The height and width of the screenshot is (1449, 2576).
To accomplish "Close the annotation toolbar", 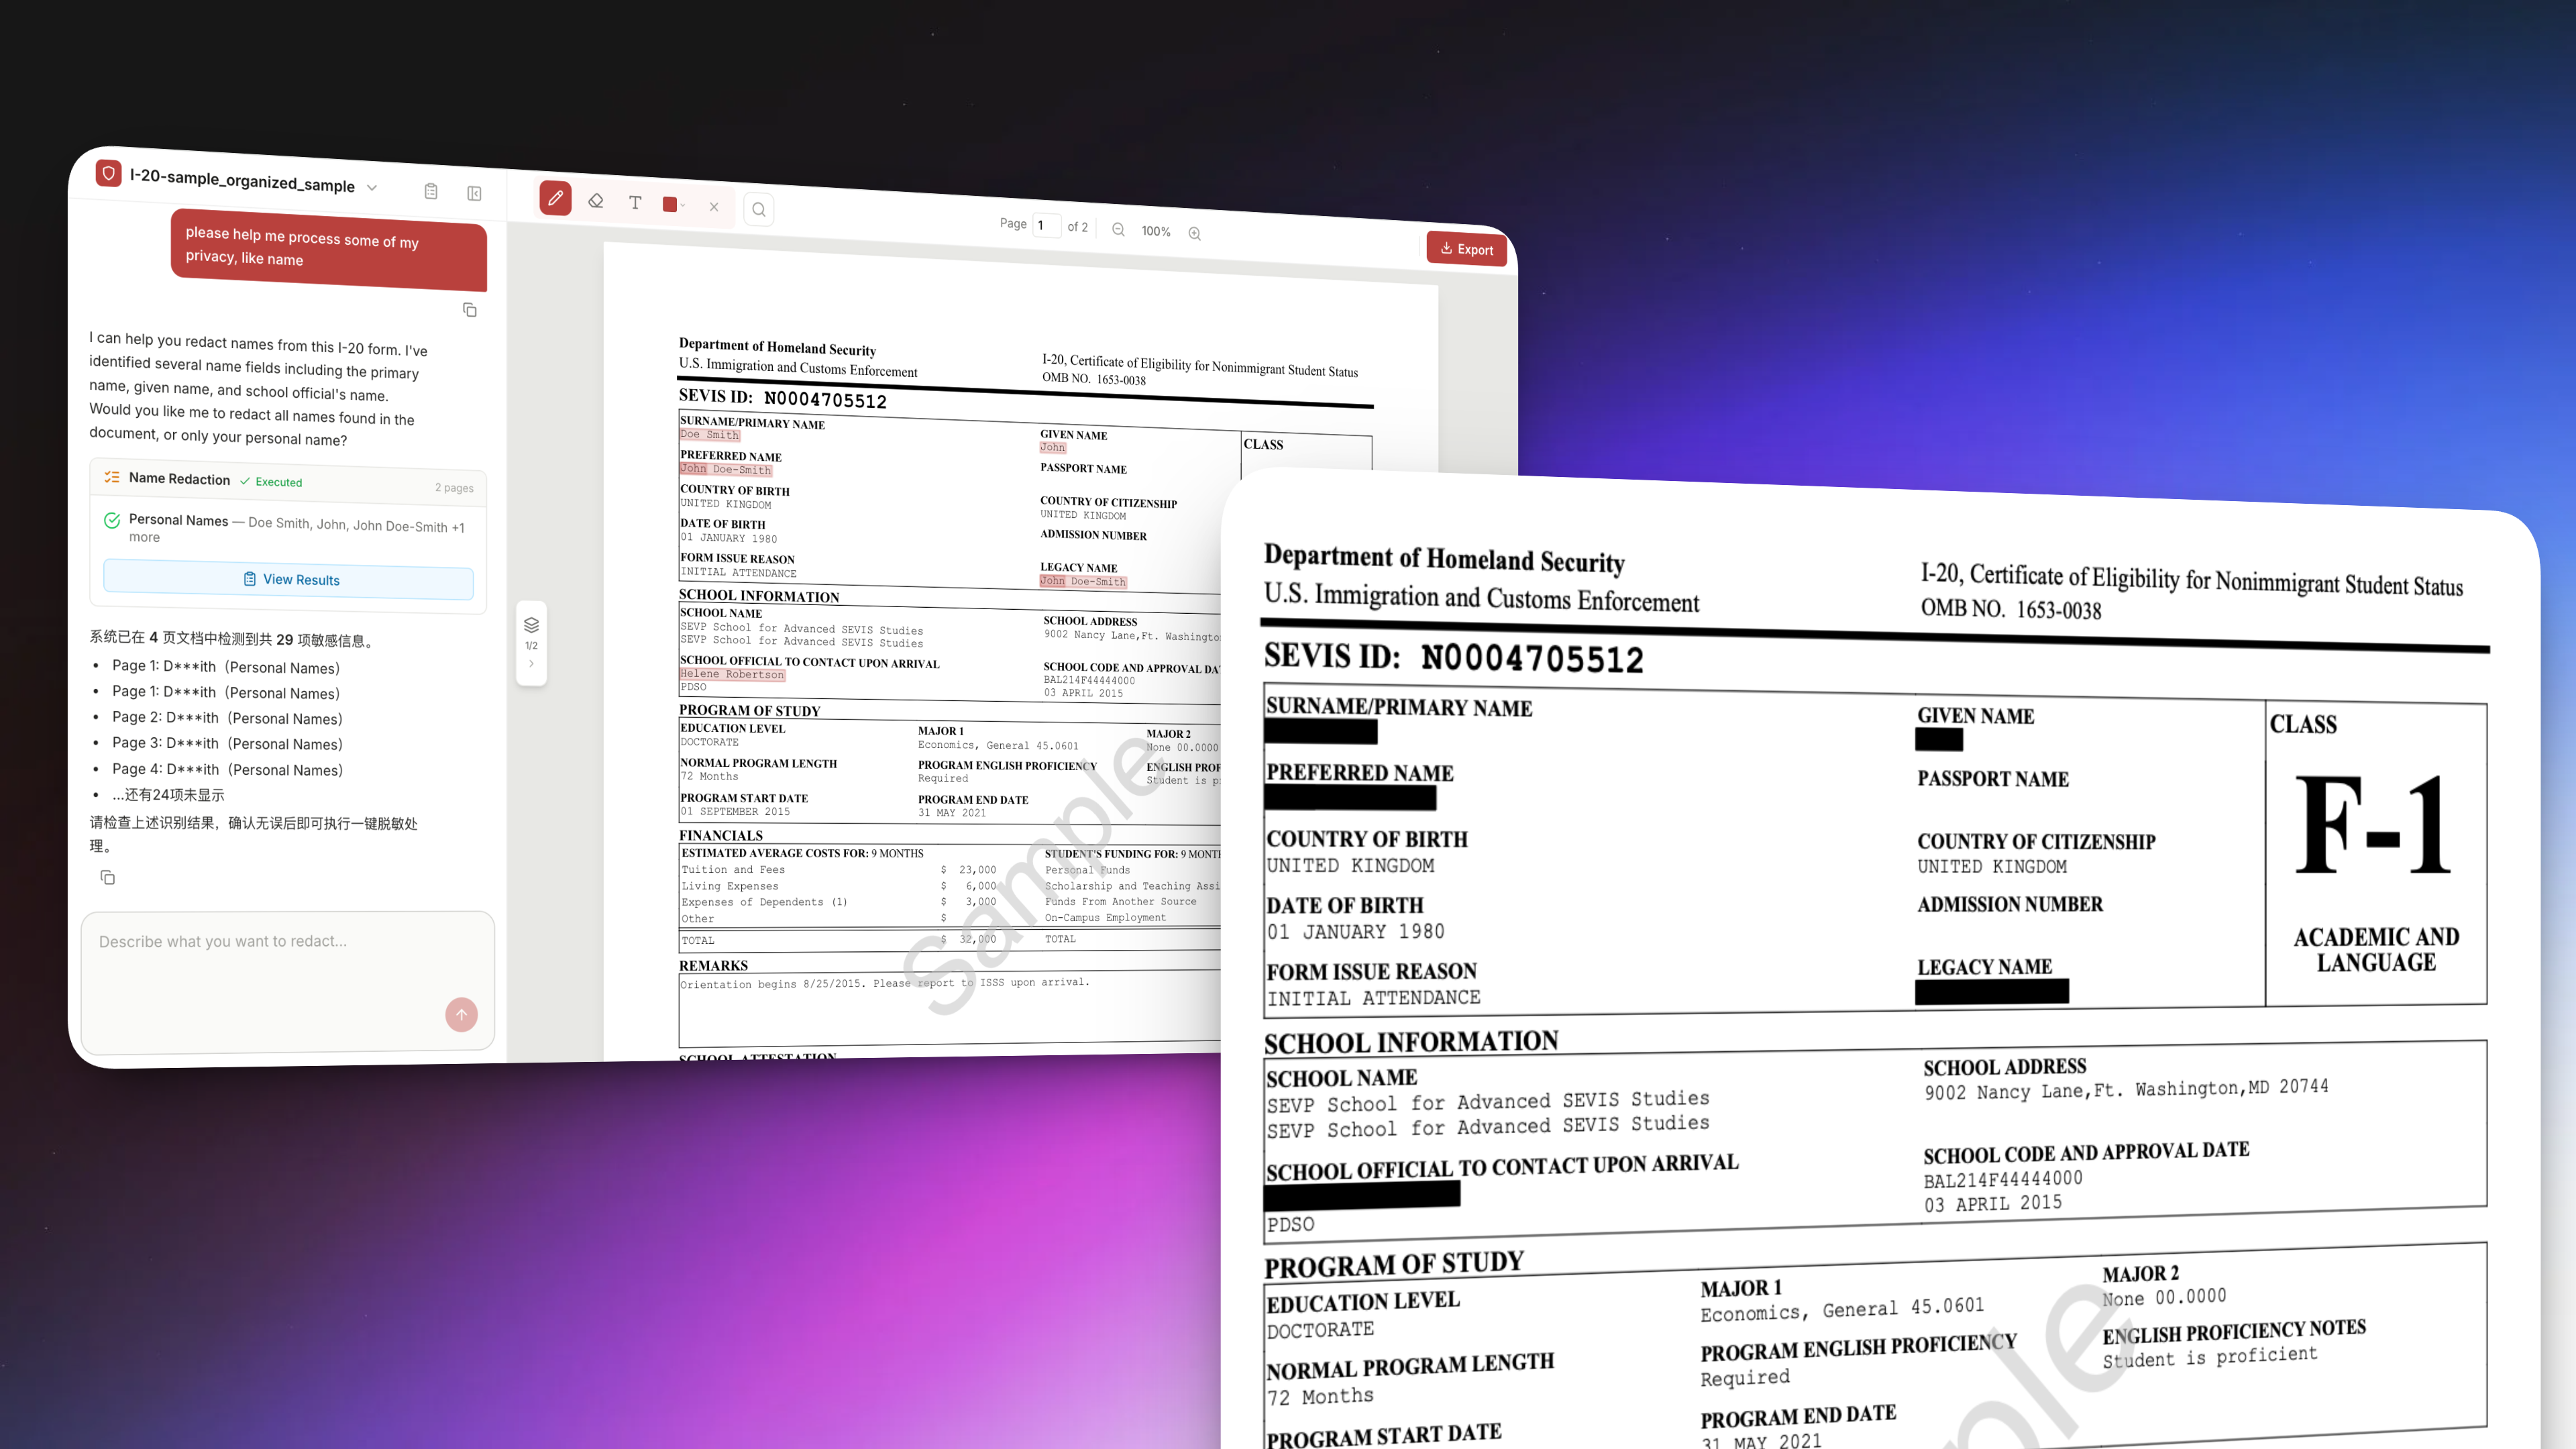I will (x=714, y=207).
